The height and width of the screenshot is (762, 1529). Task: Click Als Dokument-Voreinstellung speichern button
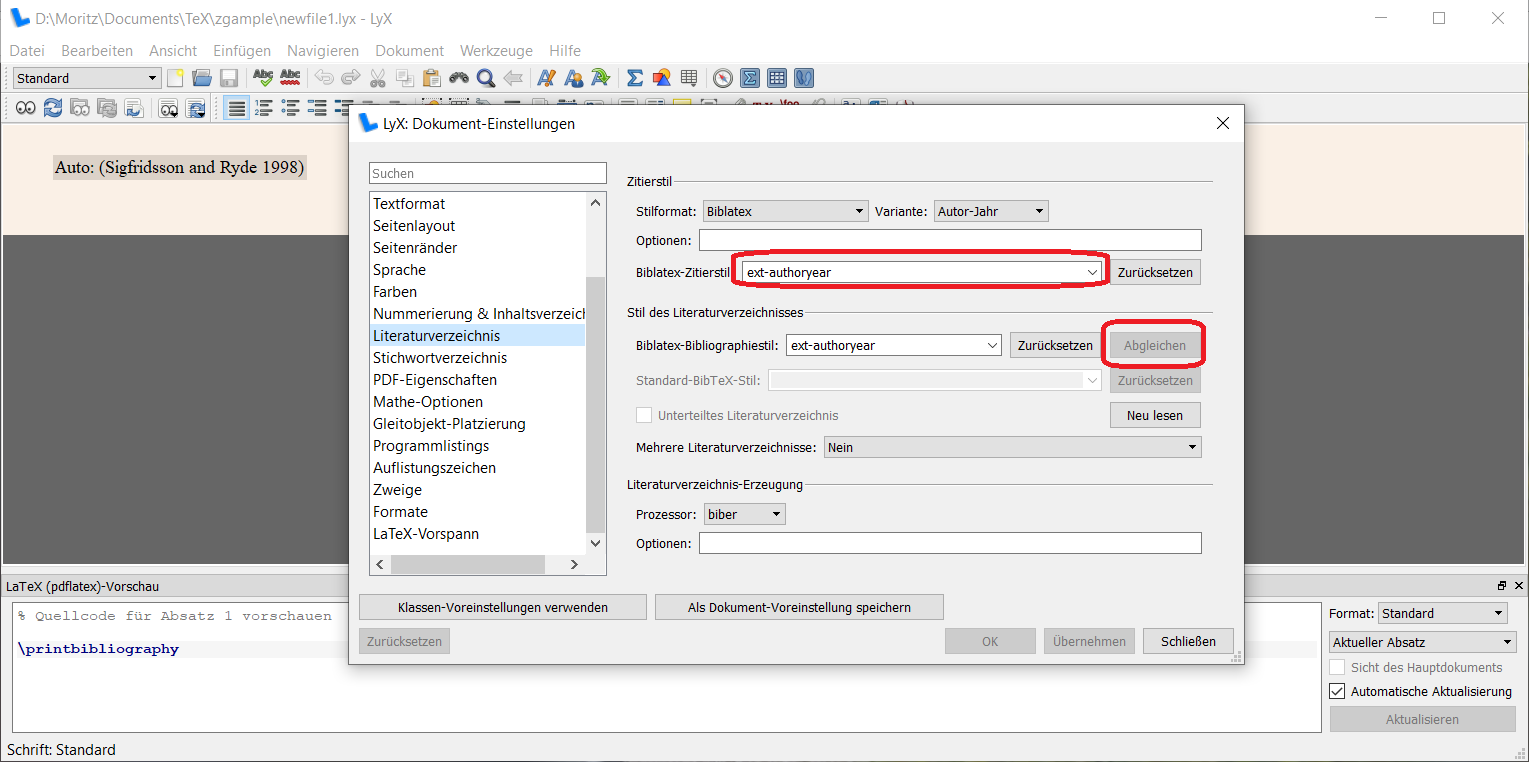click(x=799, y=607)
